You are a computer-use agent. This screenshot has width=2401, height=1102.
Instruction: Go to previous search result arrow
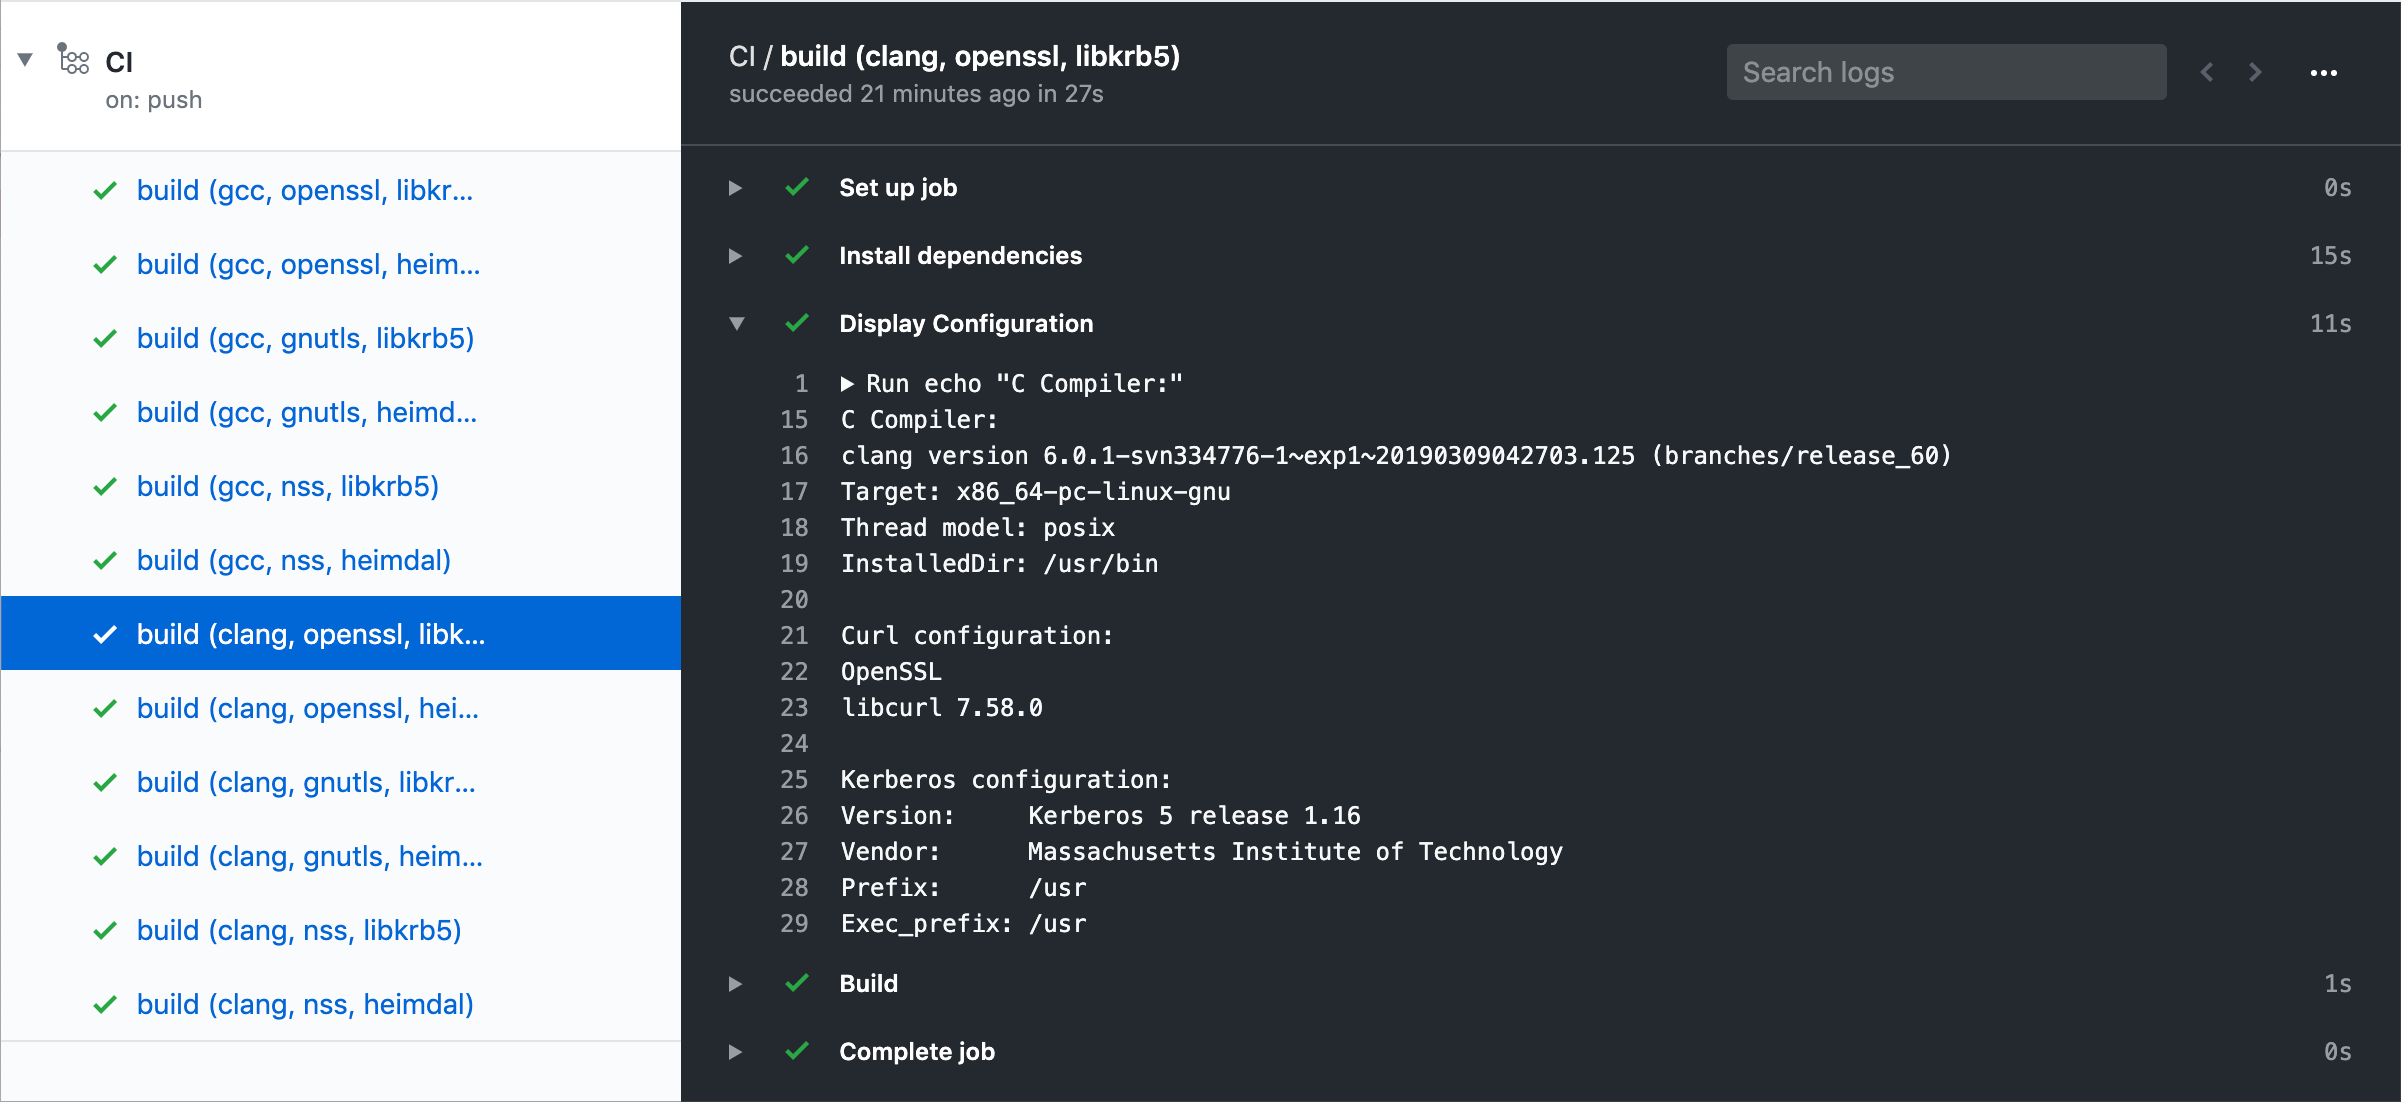click(2207, 72)
